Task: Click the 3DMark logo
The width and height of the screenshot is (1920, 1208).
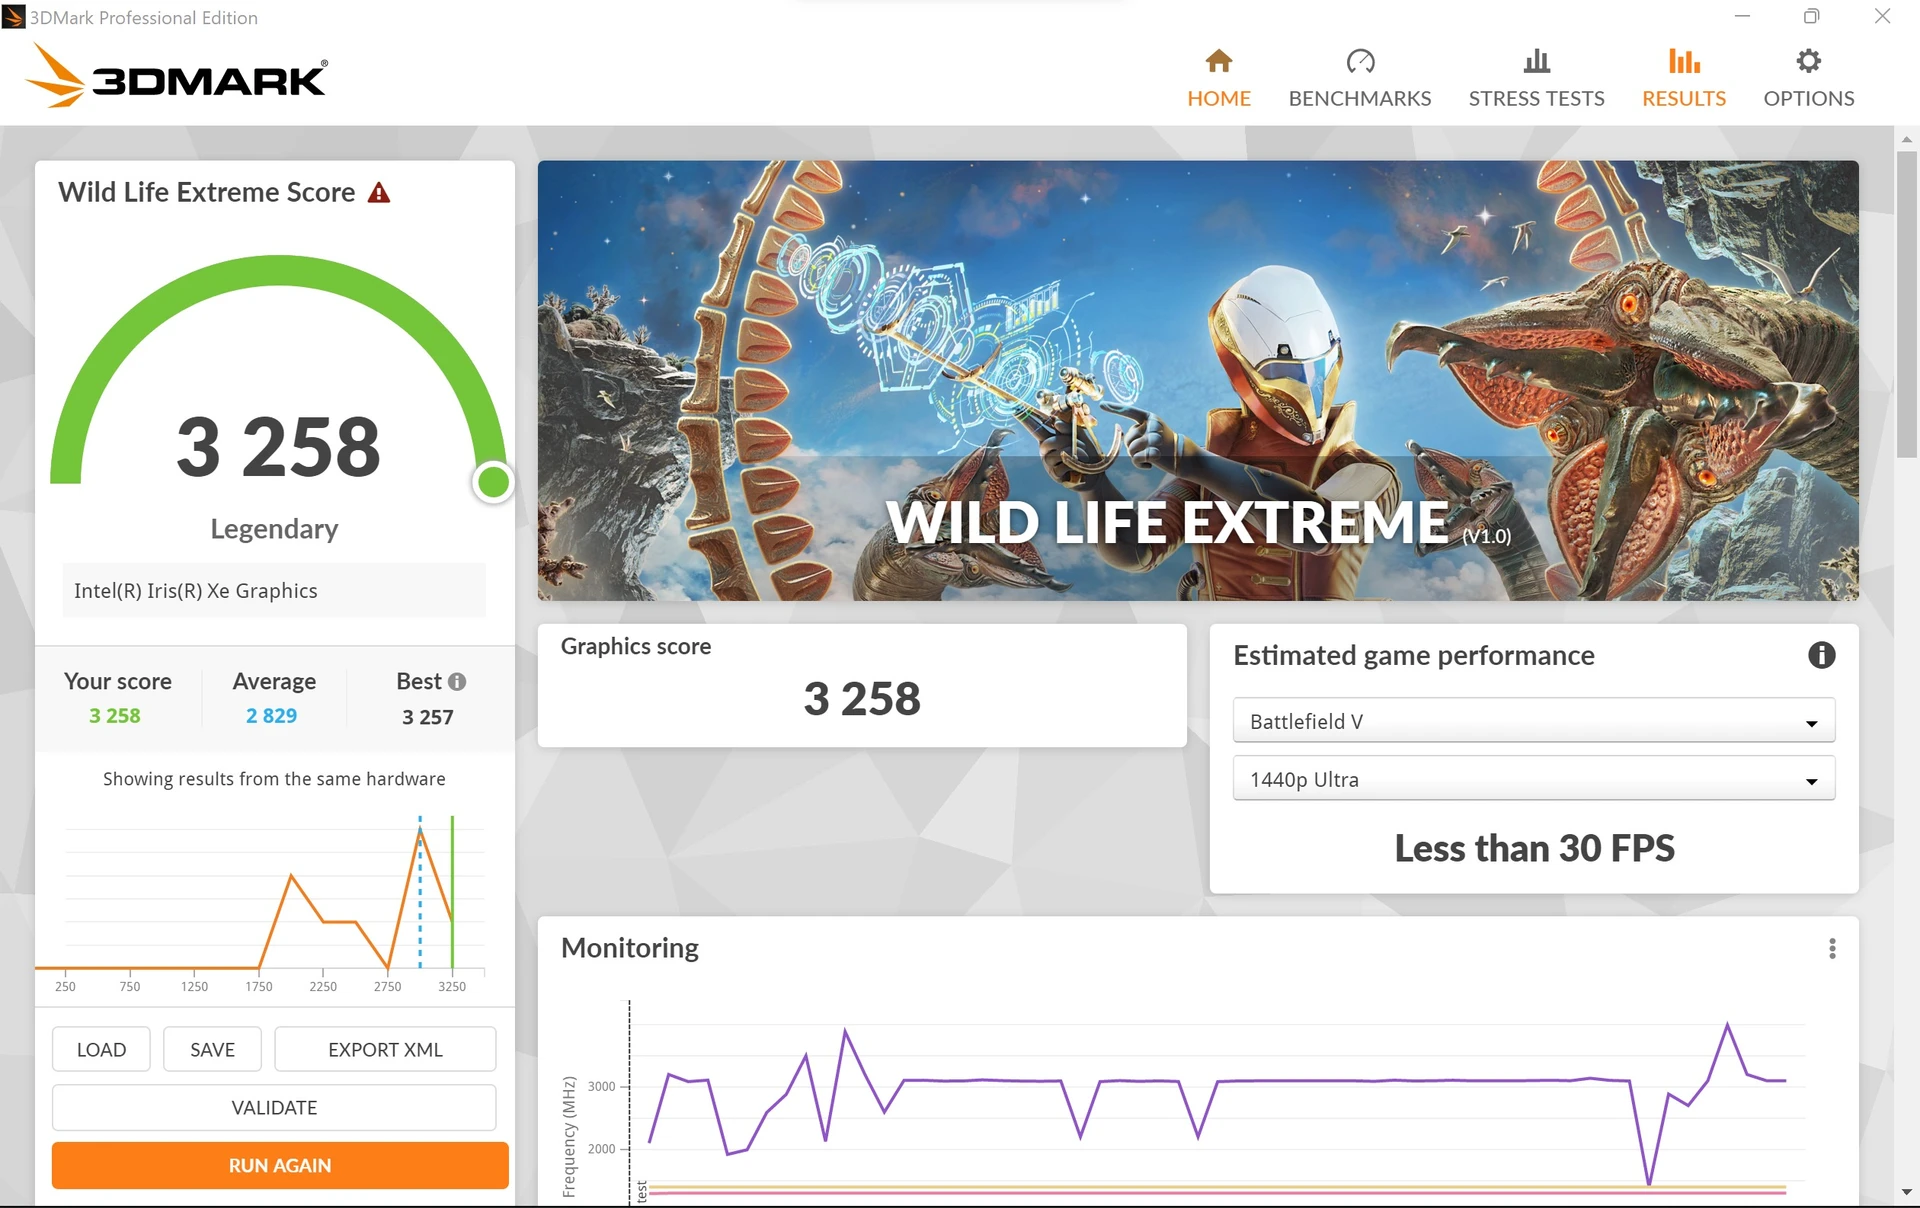Action: pos(177,76)
